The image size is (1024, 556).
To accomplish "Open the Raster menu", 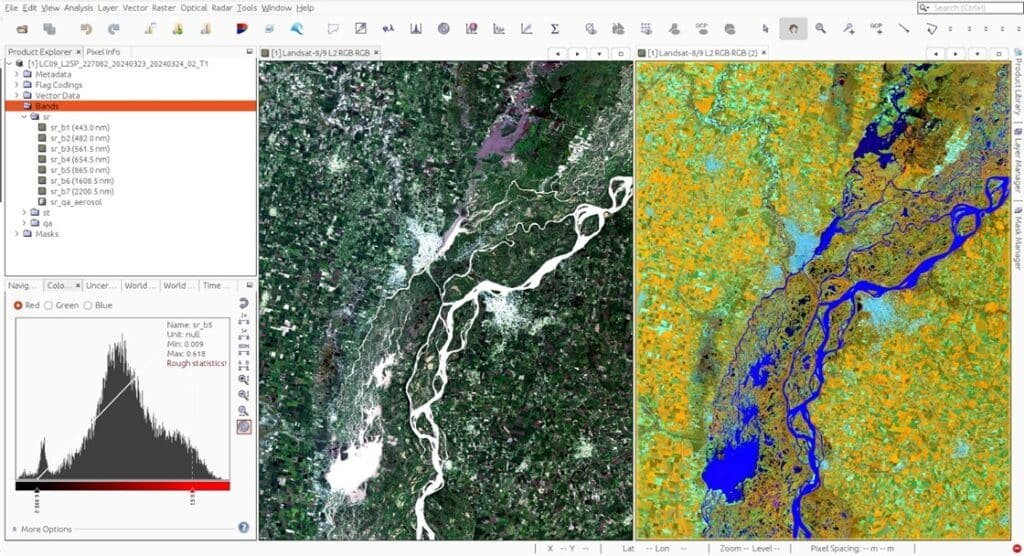I will coord(164,7).
